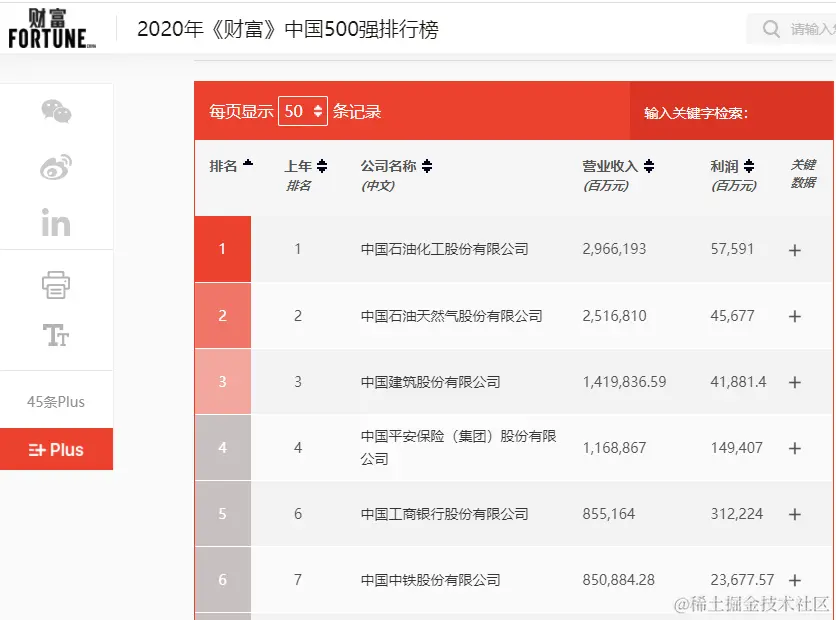The image size is (836, 620).
Task: Expand key data for 中国中铁股份有限公司
Action: point(795,580)
